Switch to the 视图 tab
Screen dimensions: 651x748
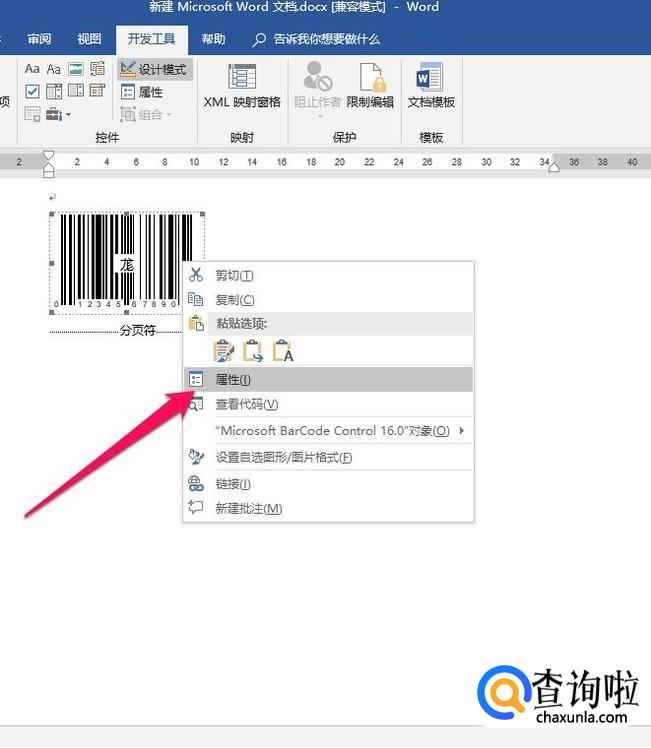tap(89, 39)
